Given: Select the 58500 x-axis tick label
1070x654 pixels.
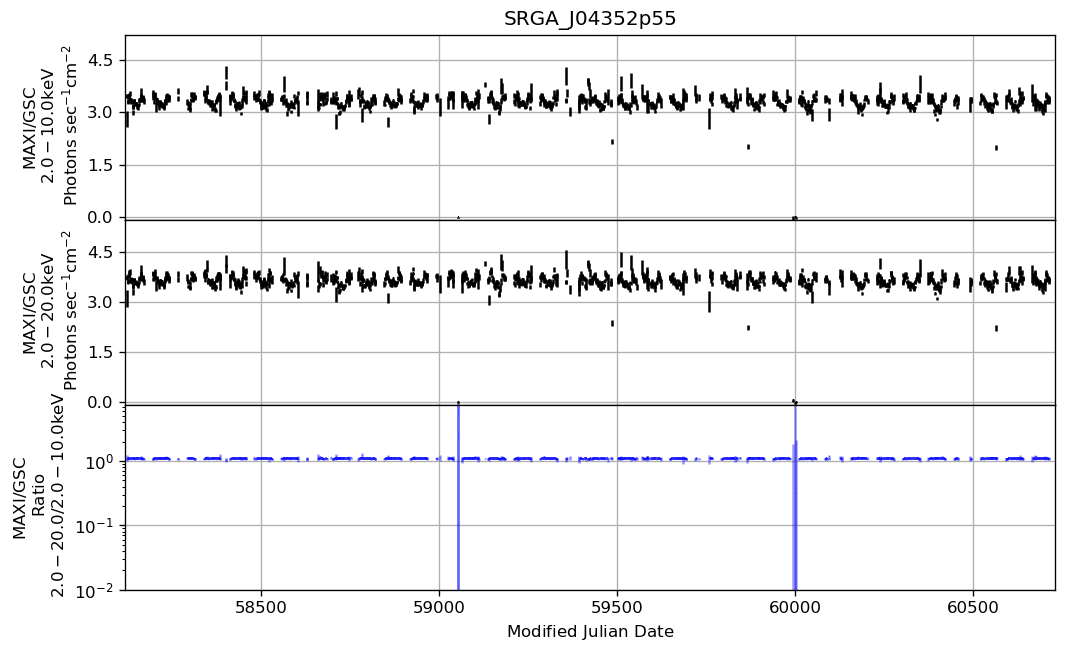Looking at the screenshot, I should pyautogui.click(x=261, y=606).
